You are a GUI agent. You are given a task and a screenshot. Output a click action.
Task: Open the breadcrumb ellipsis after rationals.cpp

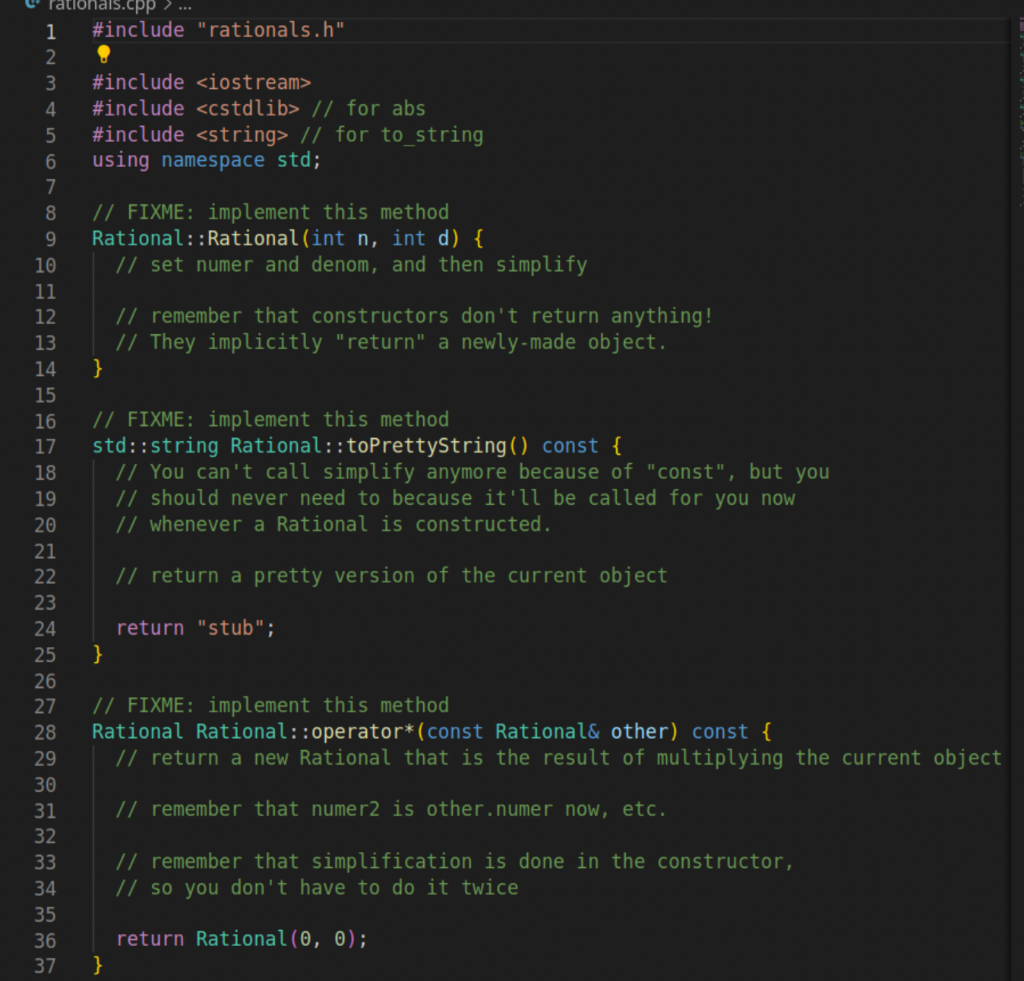tap(185, 6)
